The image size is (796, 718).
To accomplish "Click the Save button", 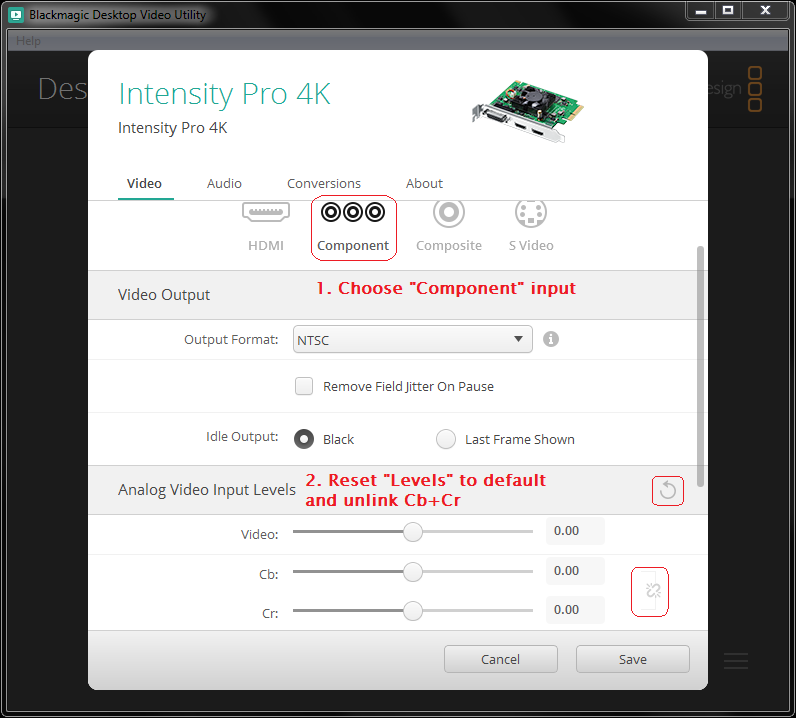I will (633, 659).
